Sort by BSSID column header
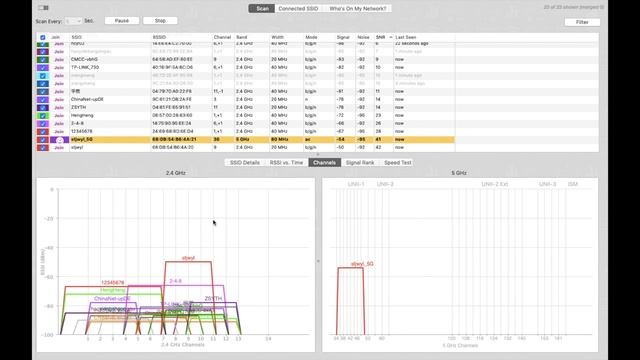 tap(159, 37)
